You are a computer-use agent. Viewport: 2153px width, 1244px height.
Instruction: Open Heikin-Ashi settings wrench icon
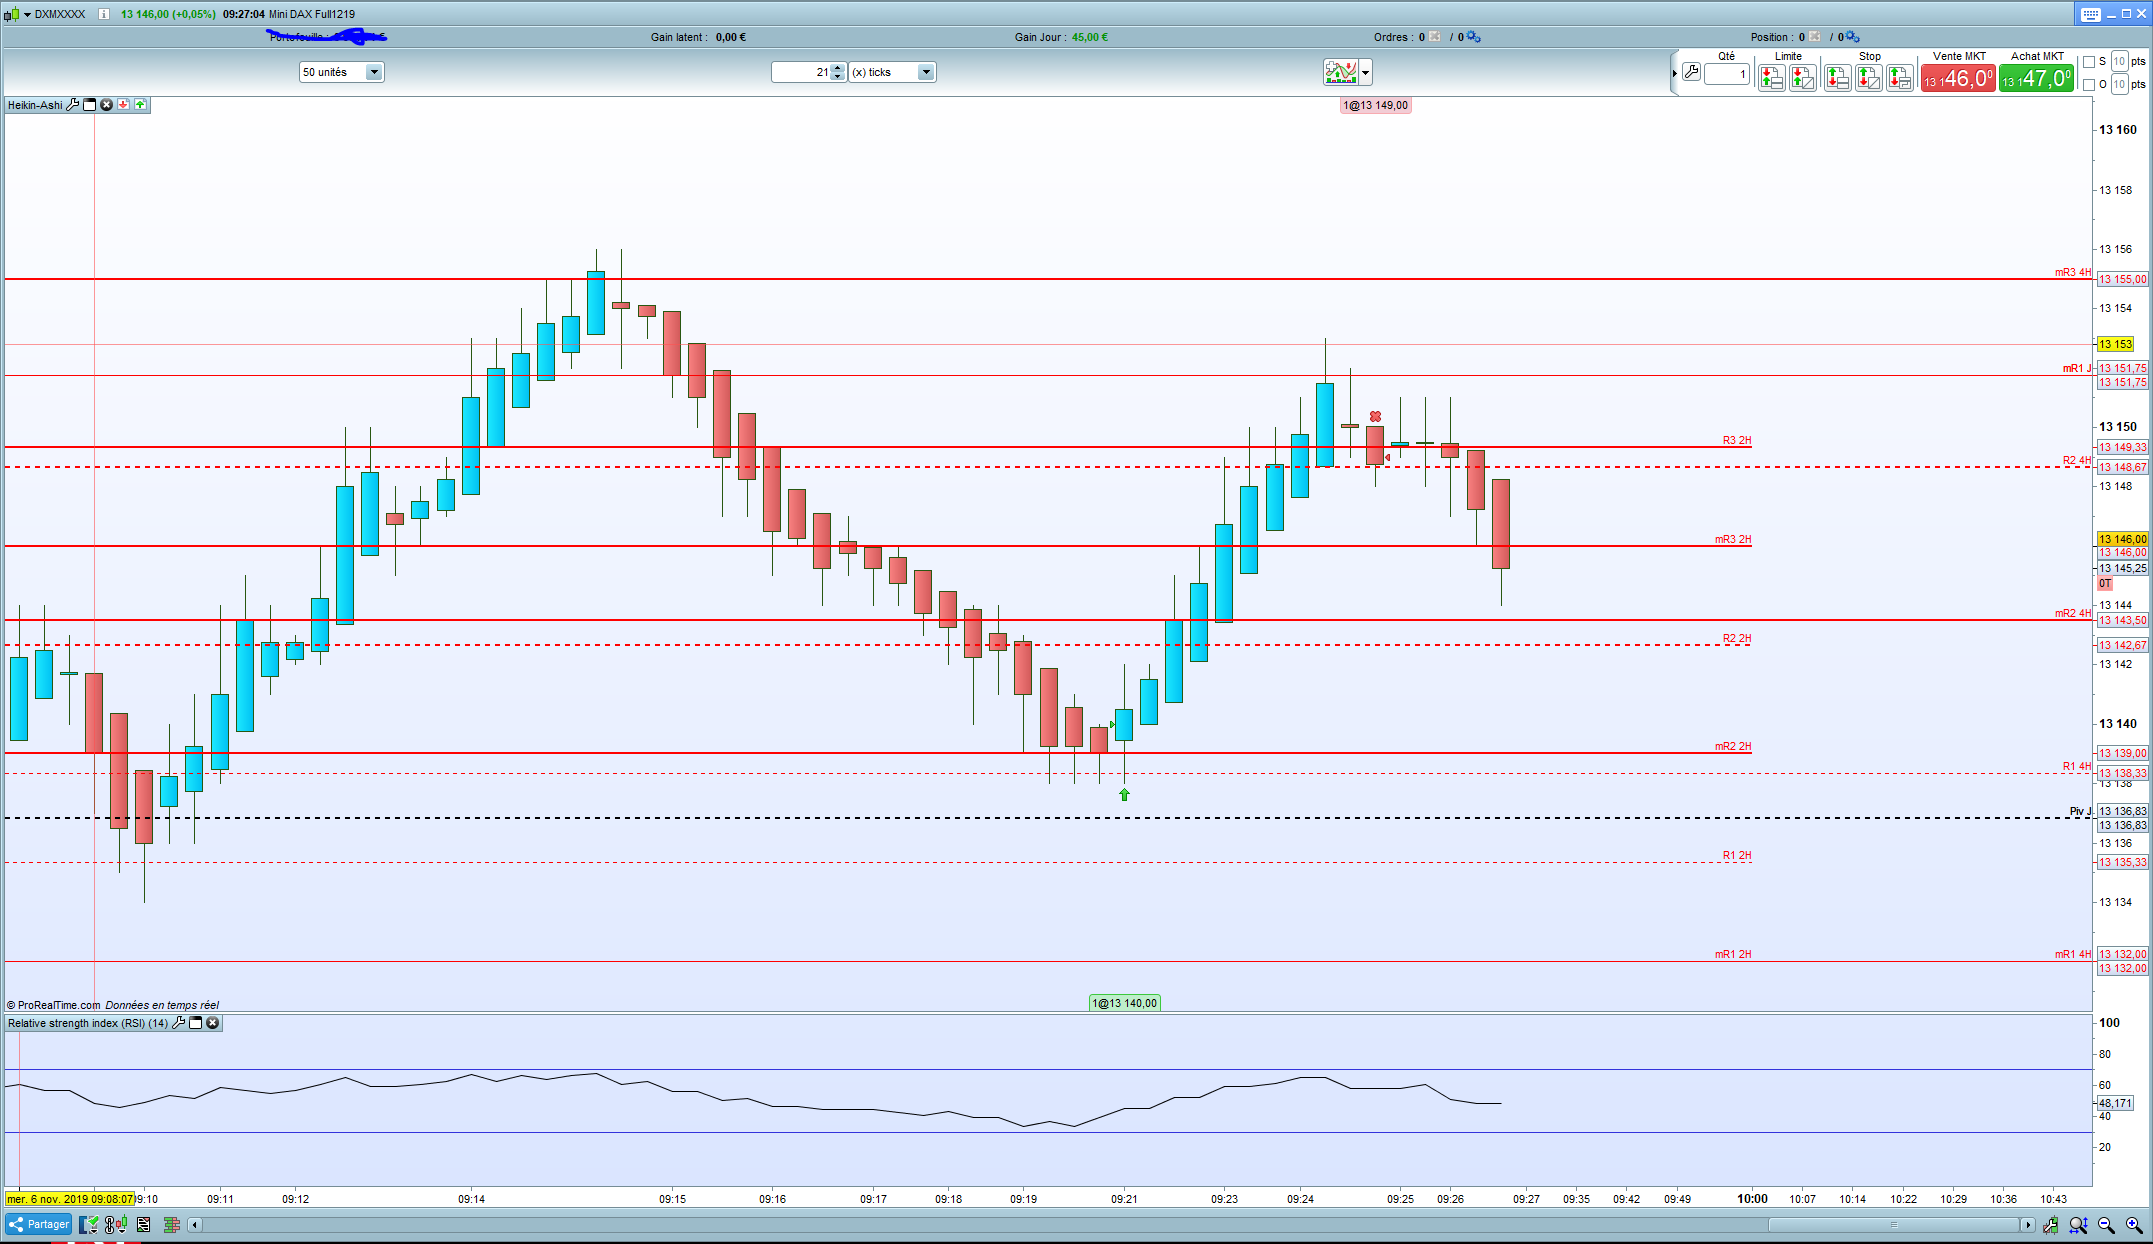coord(72,105)
